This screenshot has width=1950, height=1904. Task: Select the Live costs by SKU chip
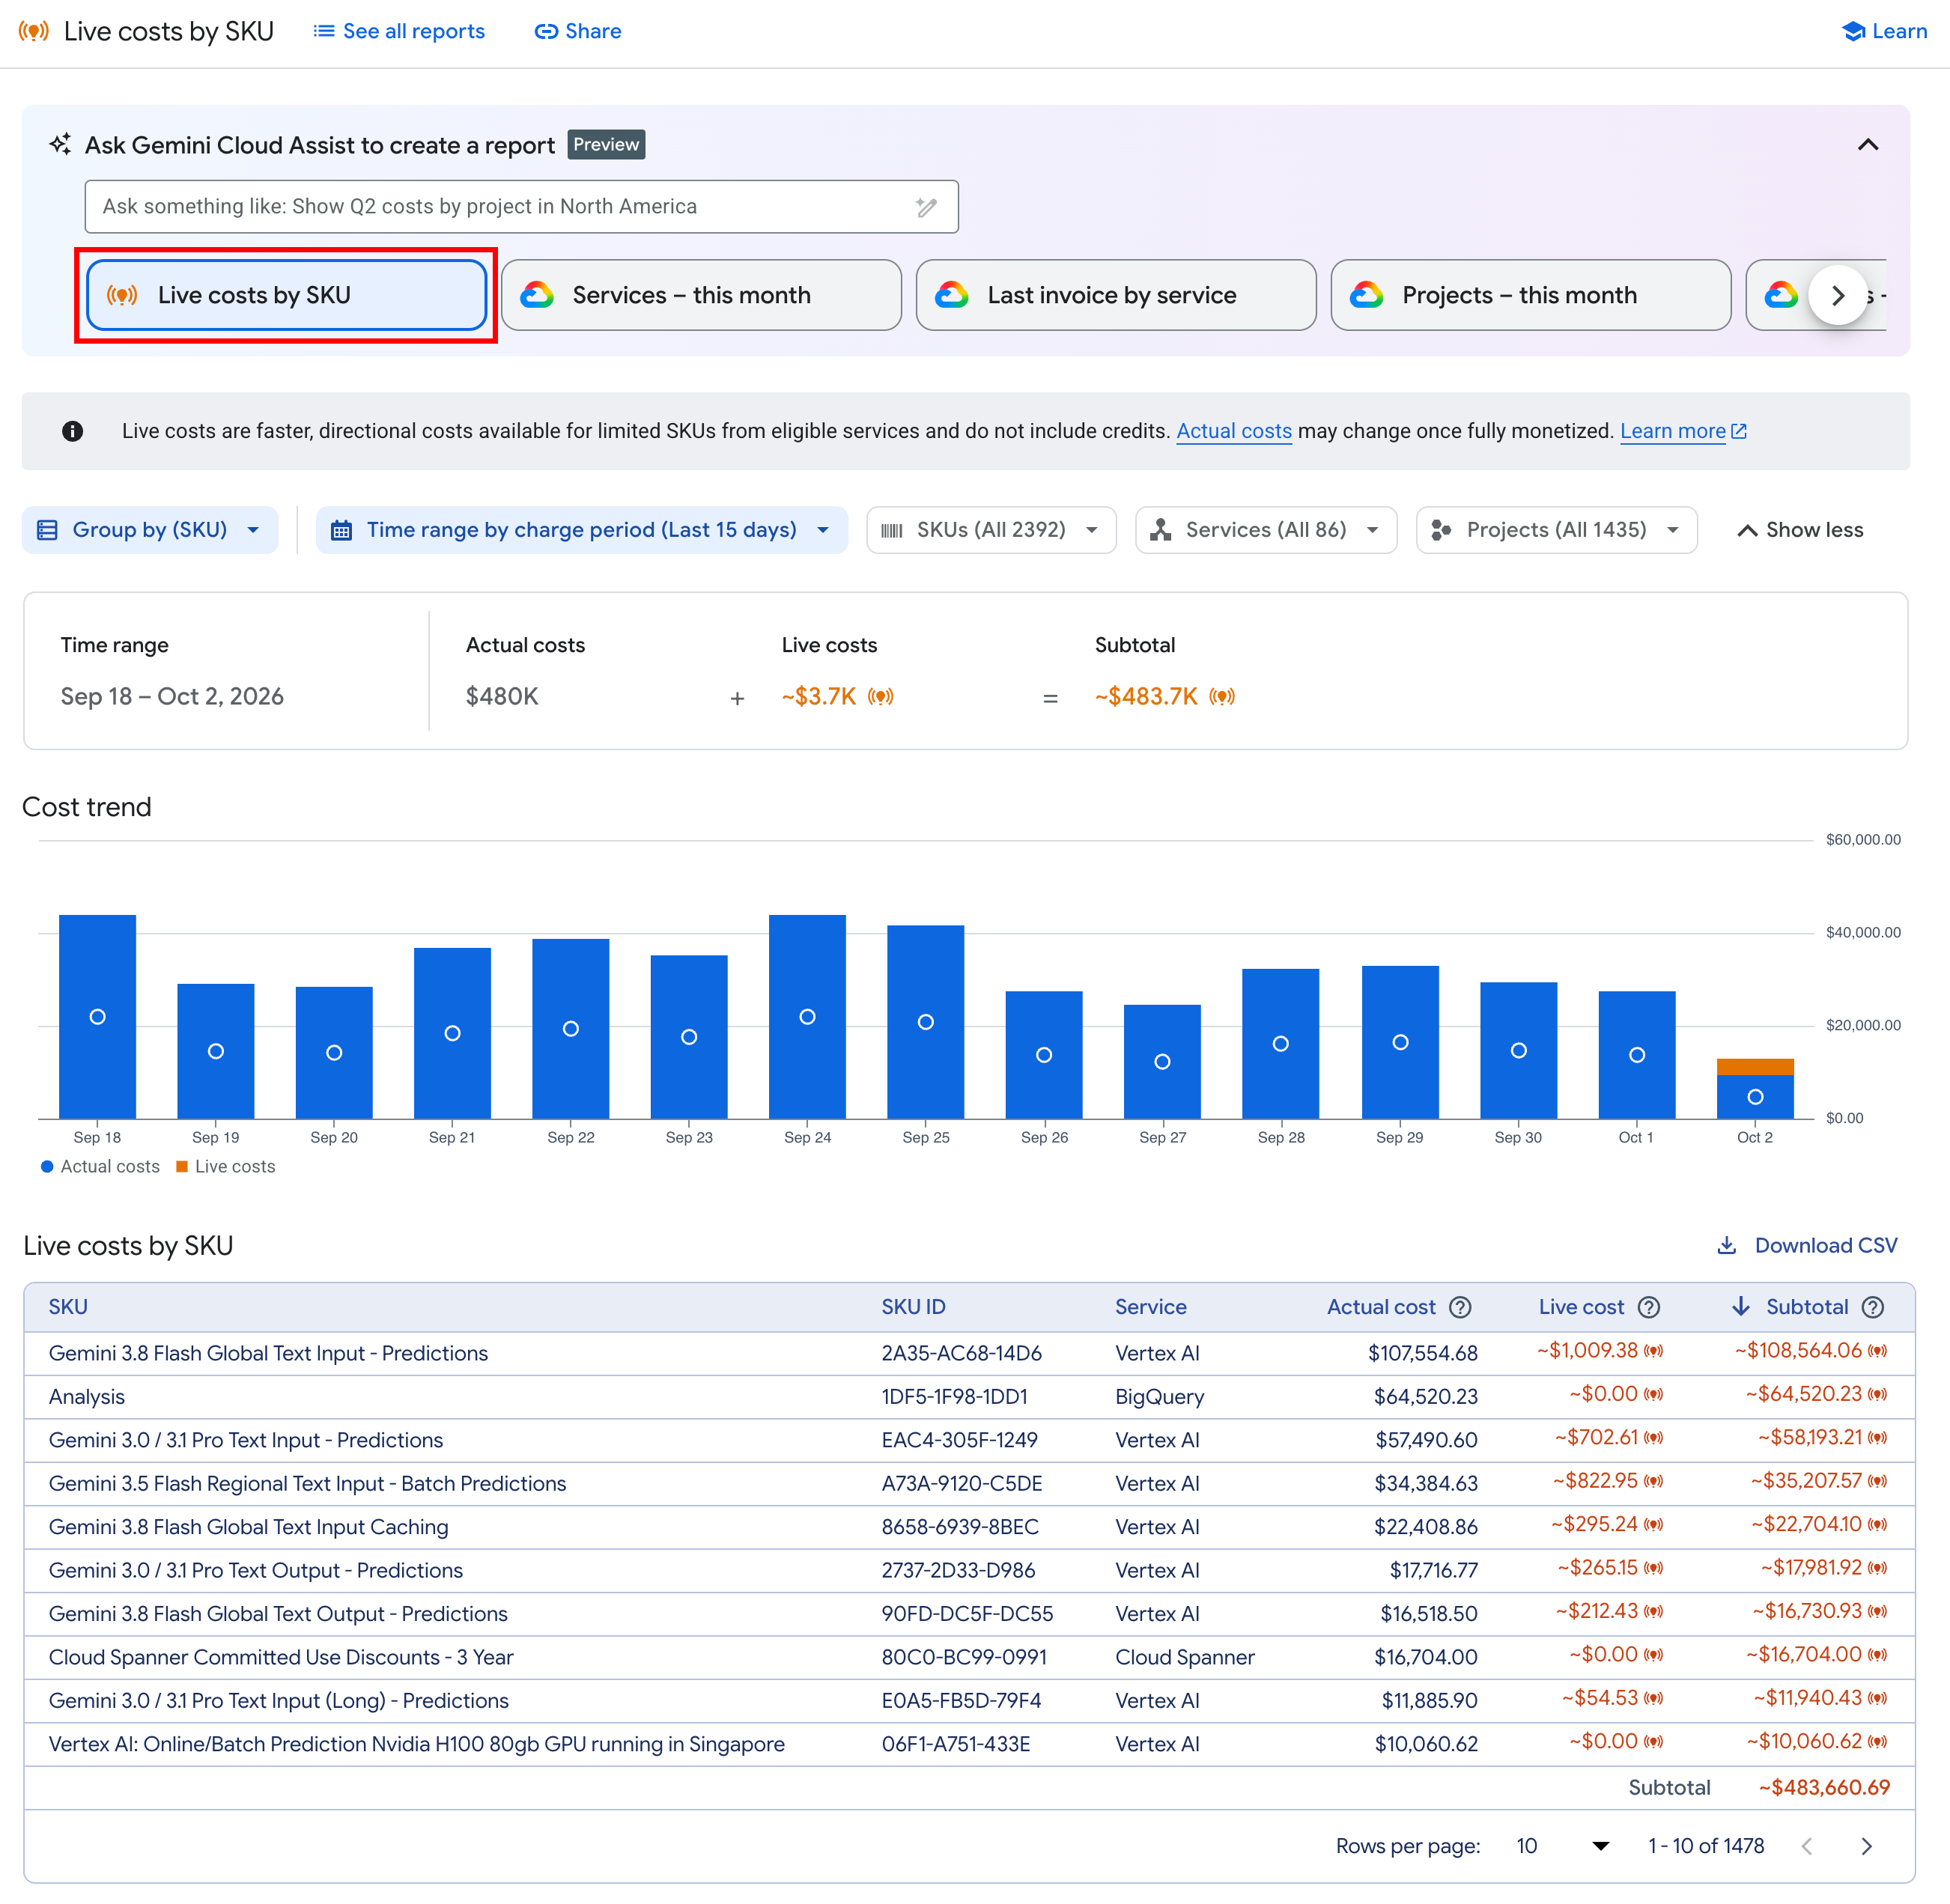coord(286,295)
